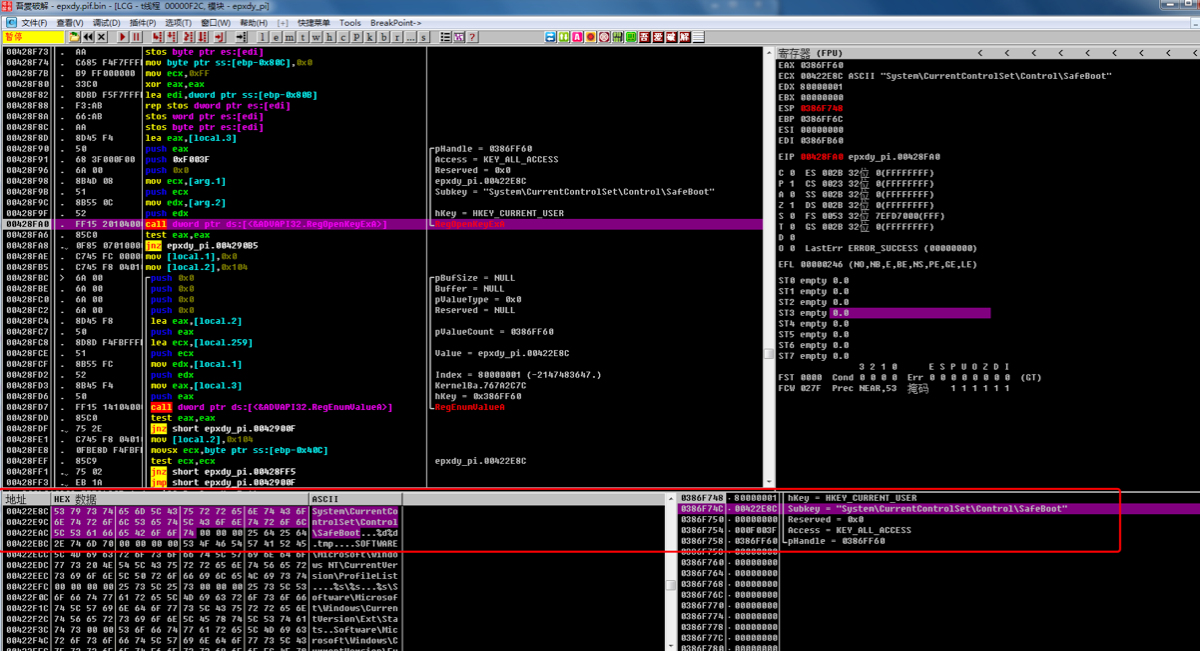Restart the program with rewind icon
1200x651 pixels.
click(x=88, y=37)
